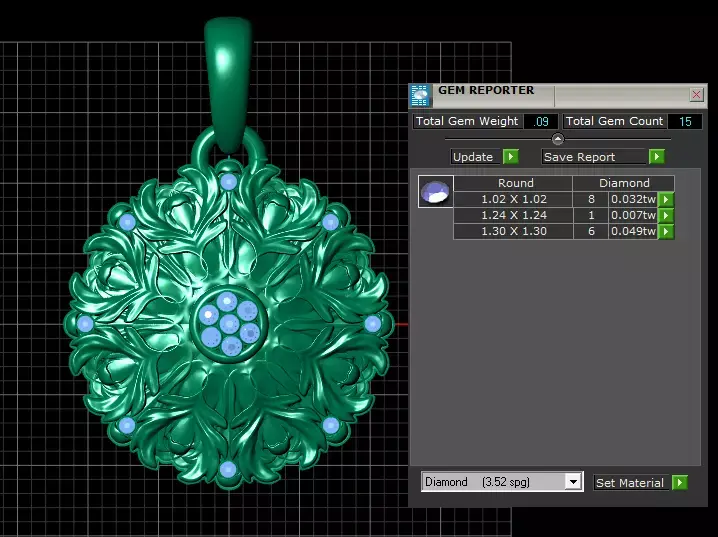
Task: Click the Round column header
Action: tap(513, 183)
